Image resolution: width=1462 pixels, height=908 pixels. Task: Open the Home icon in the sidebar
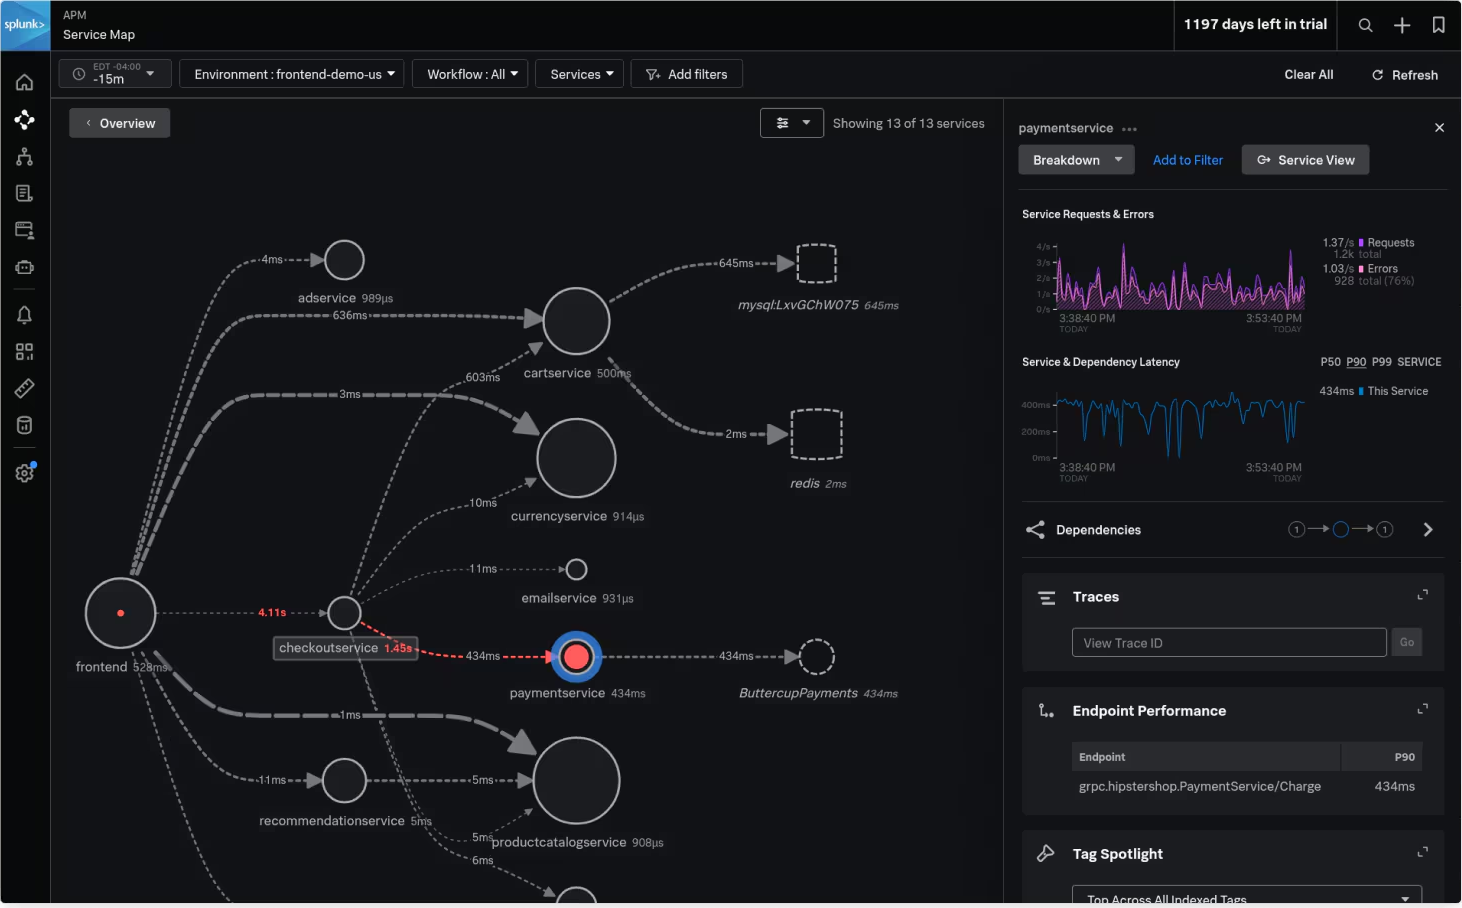point(24,82)
